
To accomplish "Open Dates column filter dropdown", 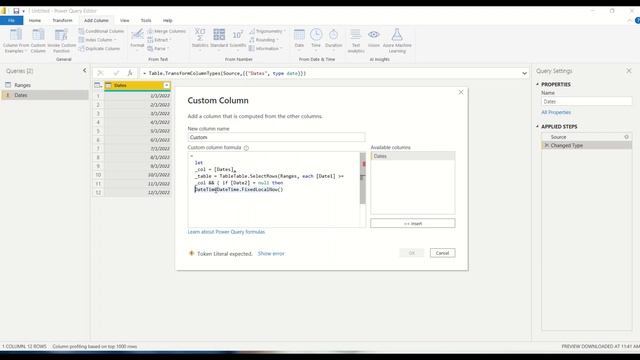I will [167, 85].
